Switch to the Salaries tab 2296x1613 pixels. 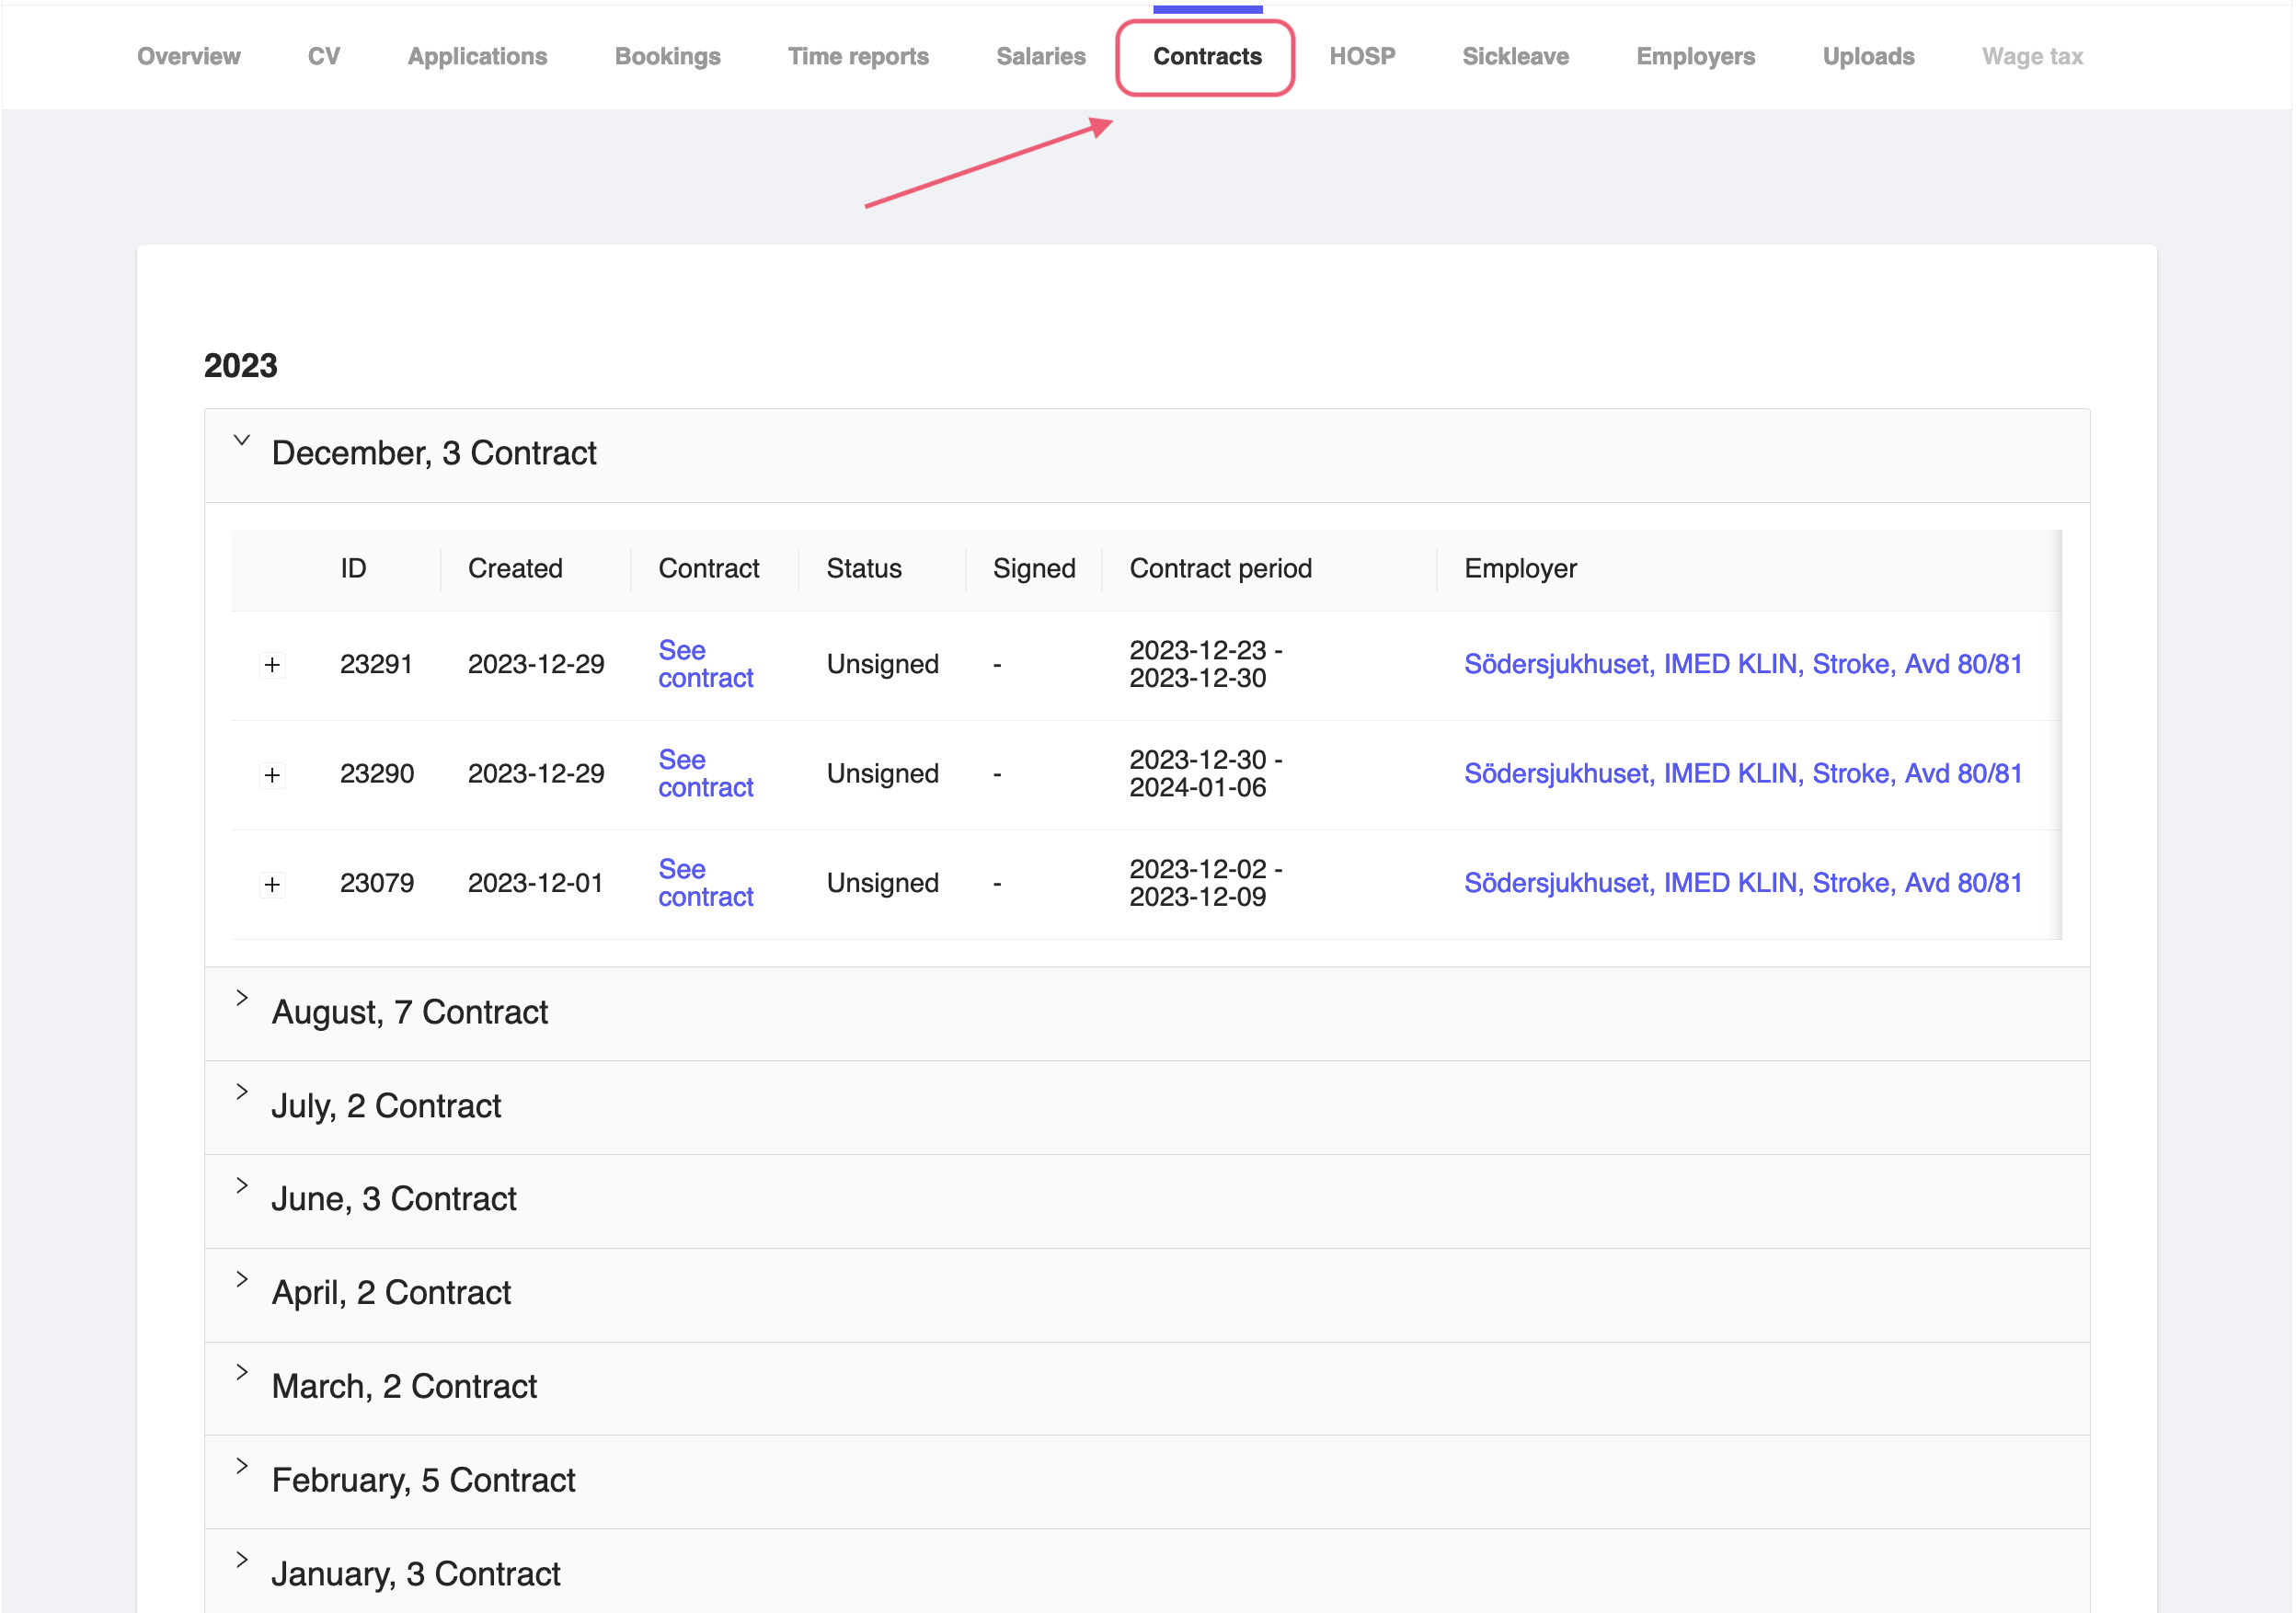point(1040,56)
